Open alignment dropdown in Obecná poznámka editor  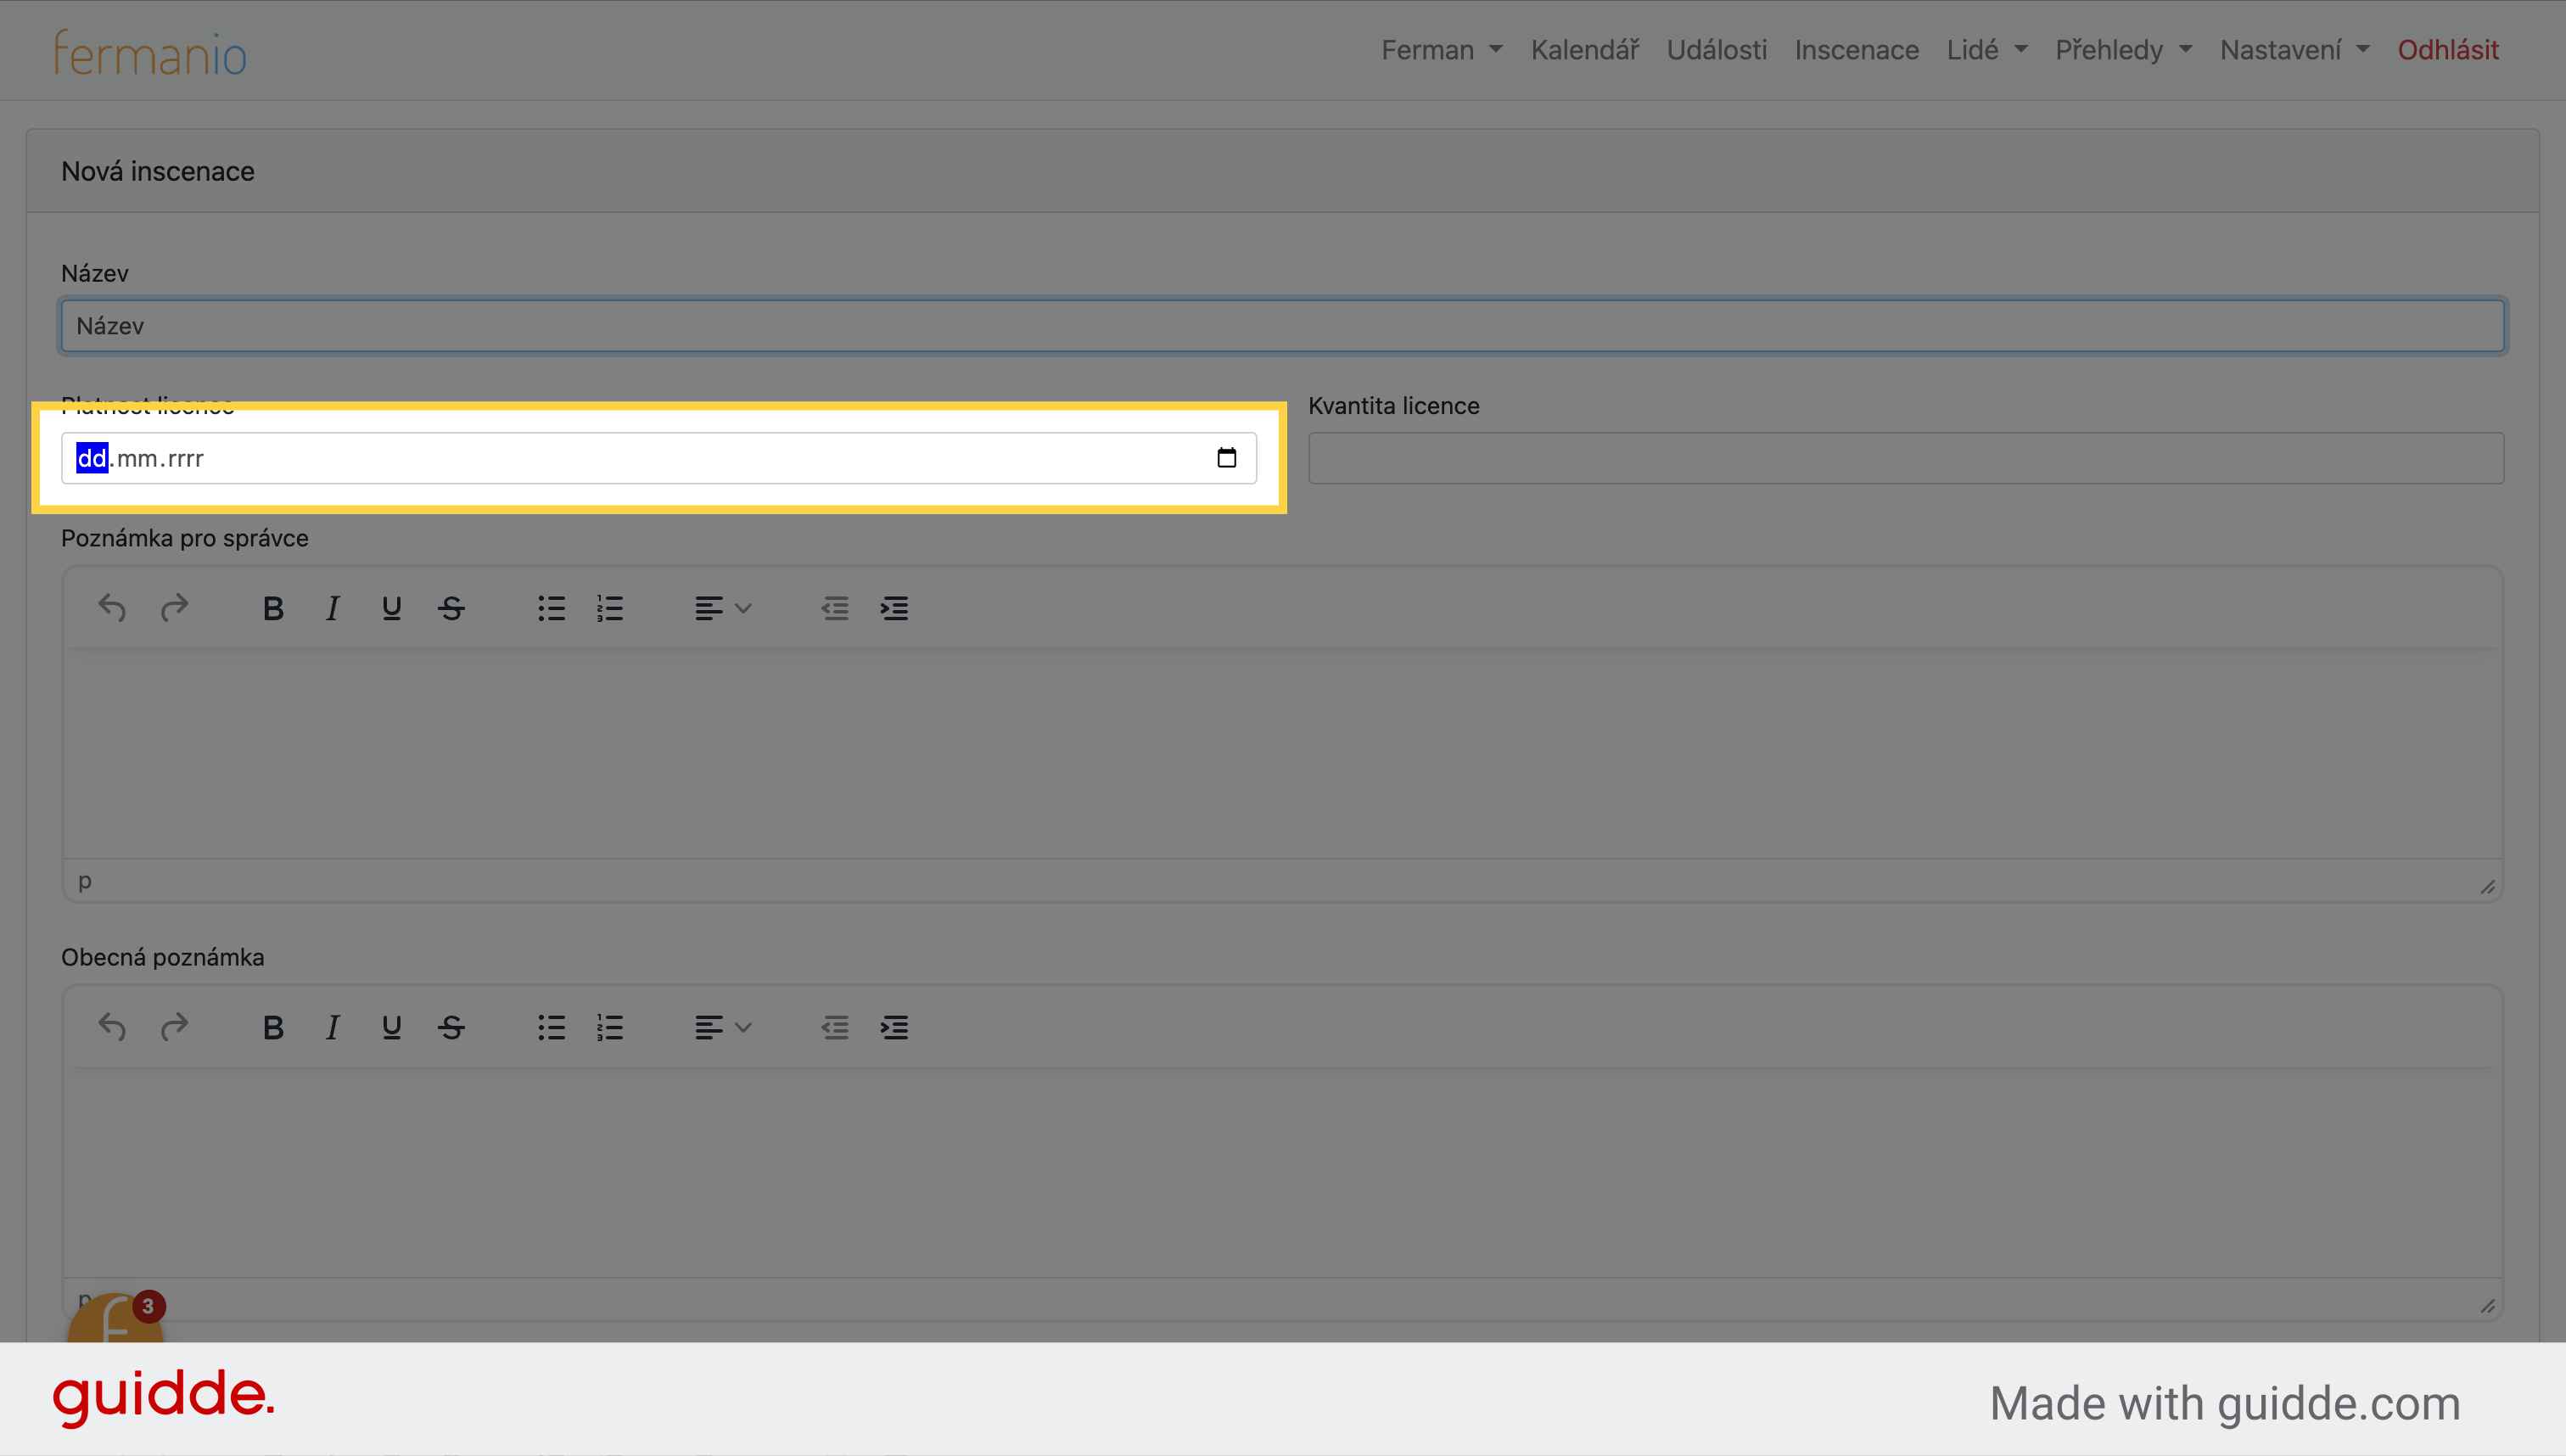723,1027
